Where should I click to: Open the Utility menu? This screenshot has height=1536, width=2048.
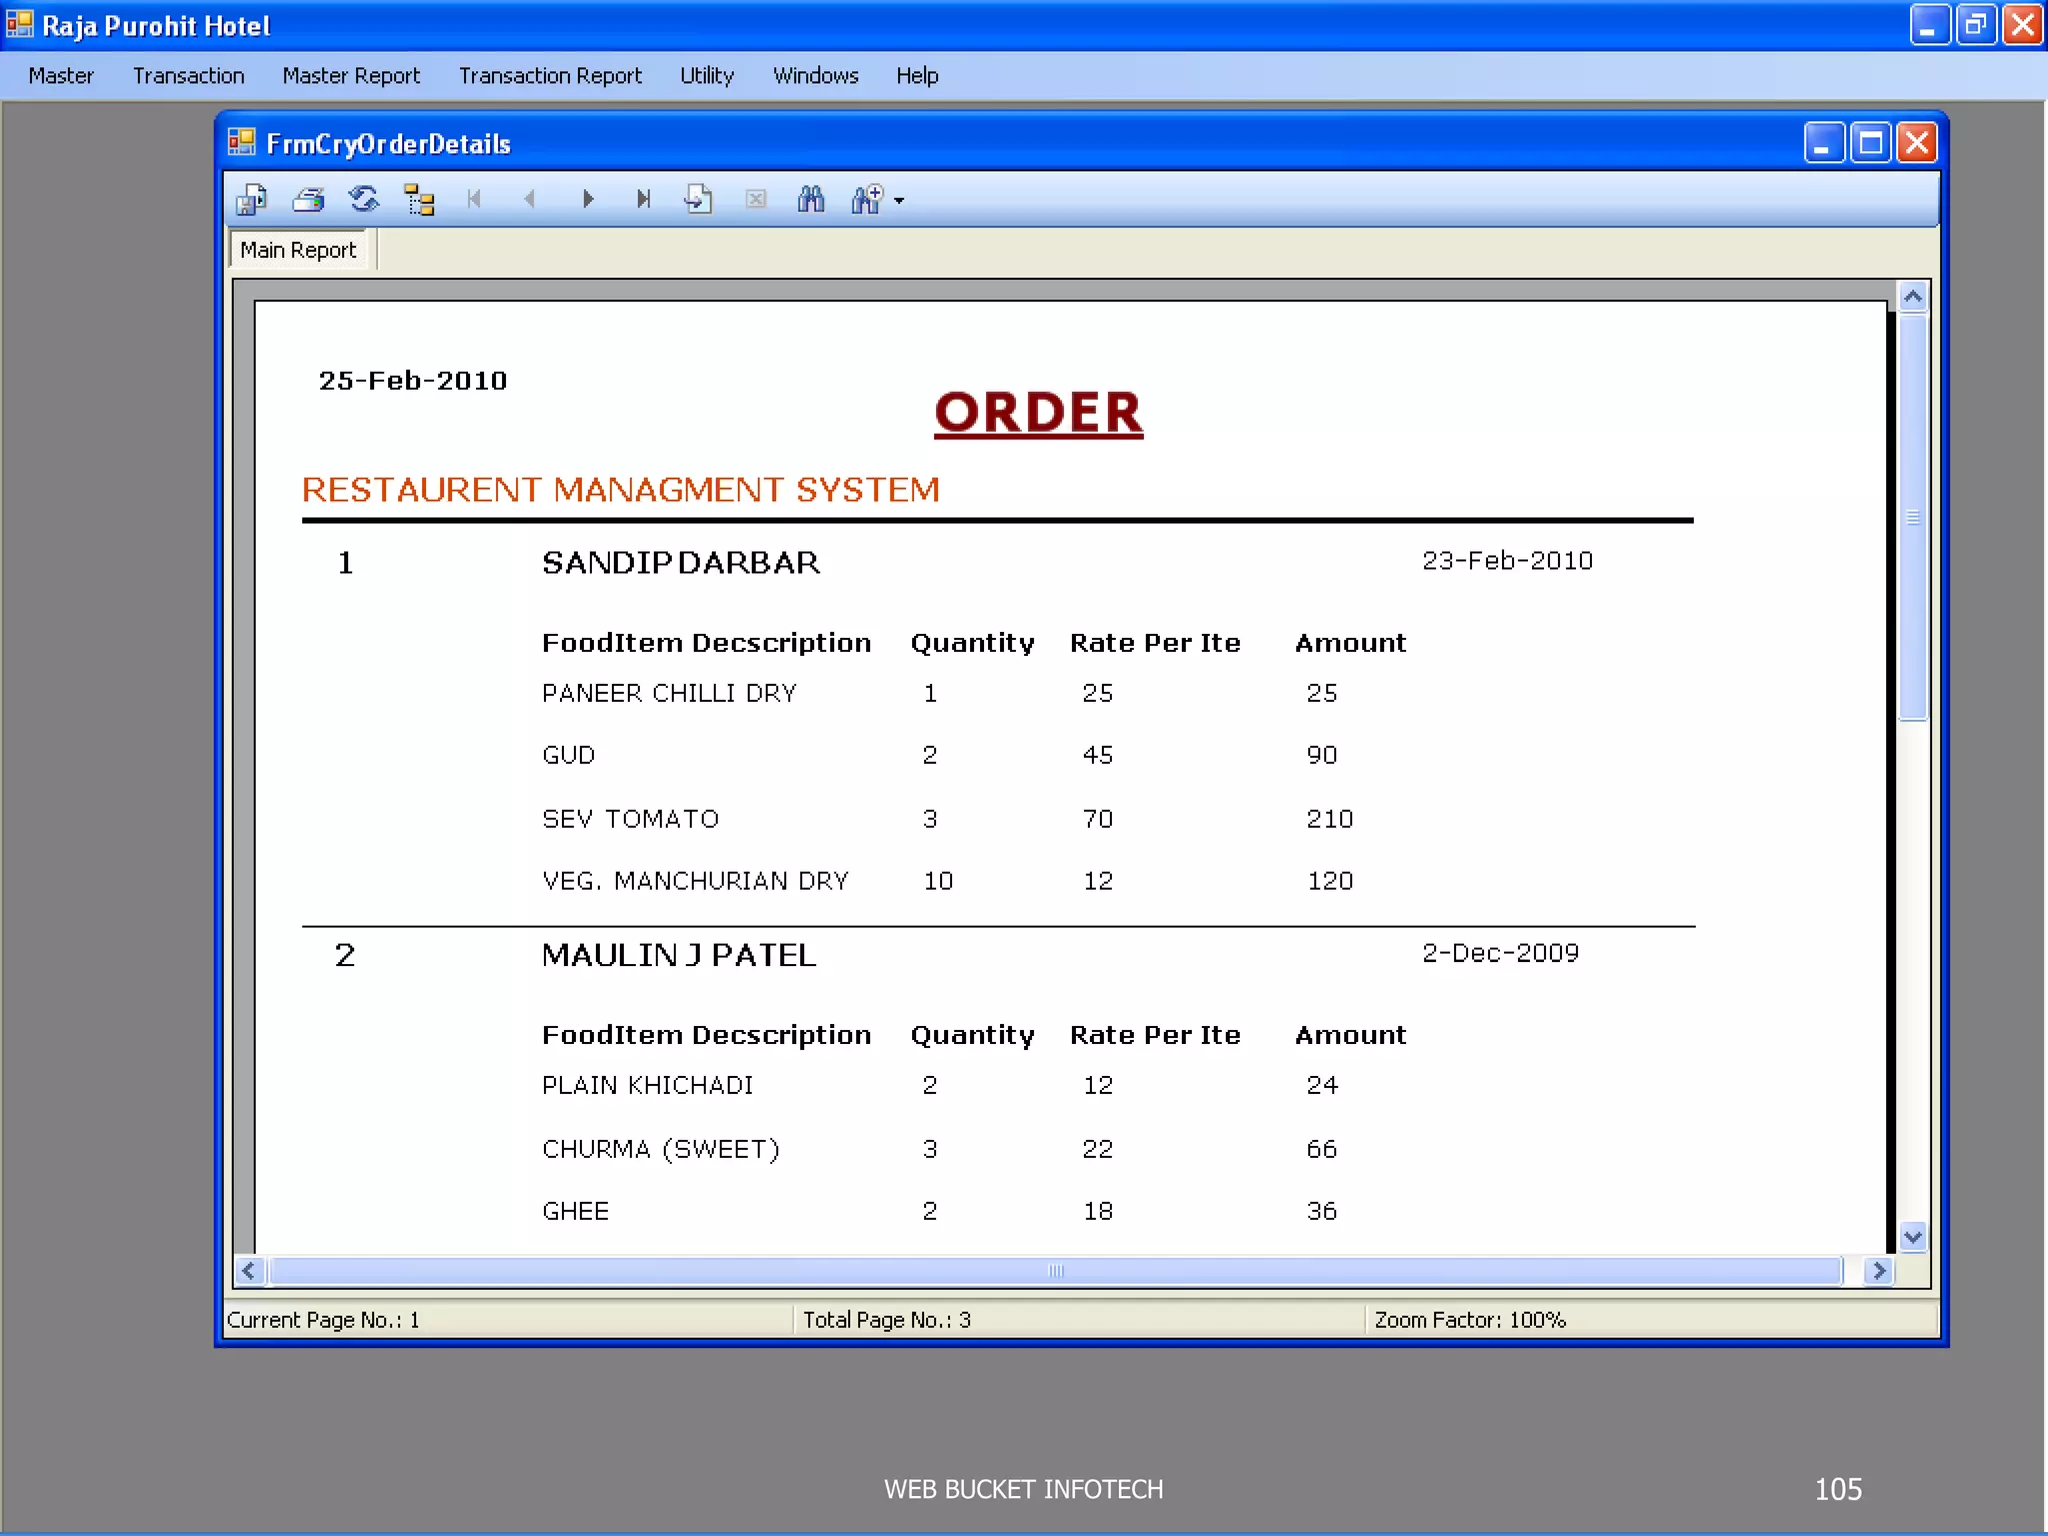[x=707, y=76]
